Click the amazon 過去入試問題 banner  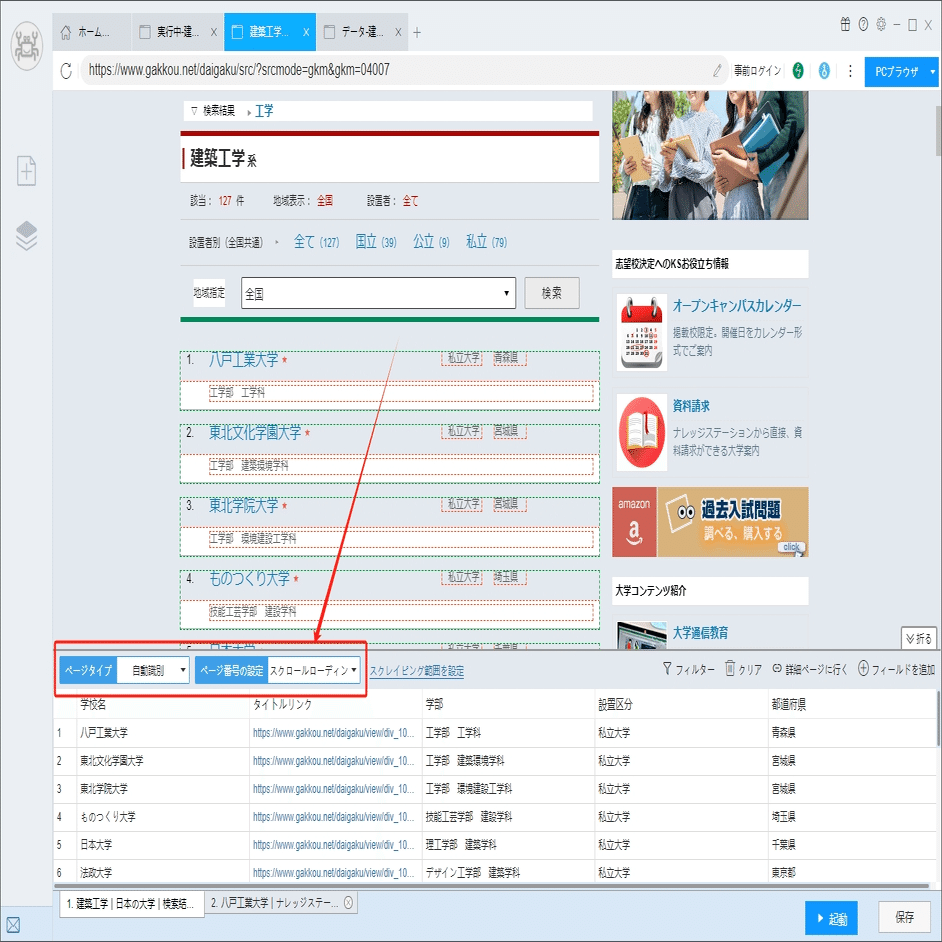[710, 522]
